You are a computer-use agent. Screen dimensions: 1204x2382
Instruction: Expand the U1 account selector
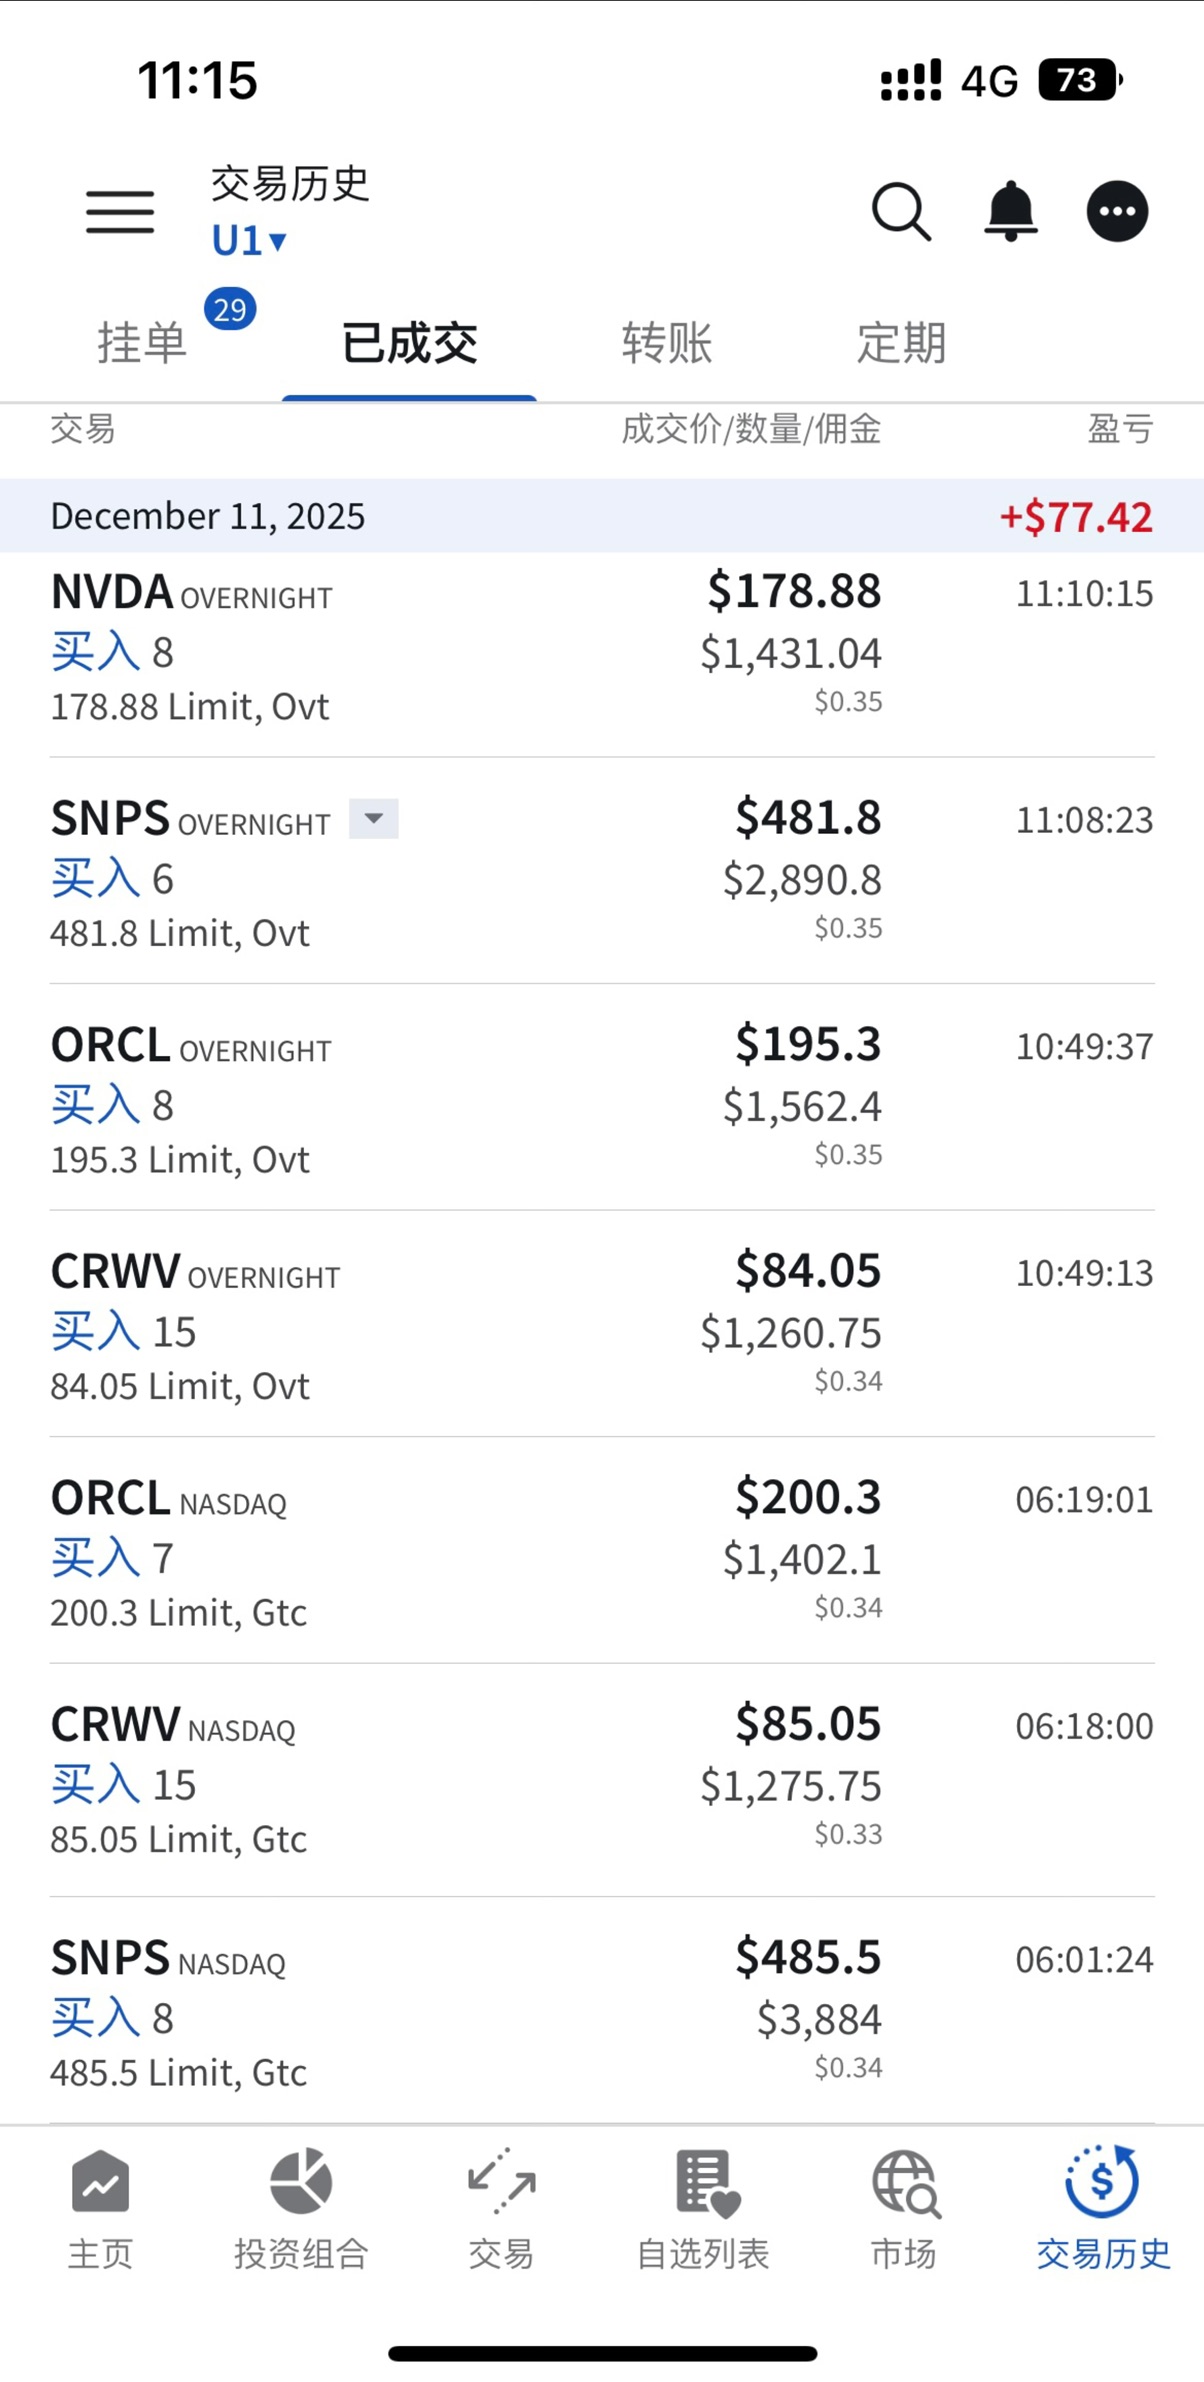point(250,241)
